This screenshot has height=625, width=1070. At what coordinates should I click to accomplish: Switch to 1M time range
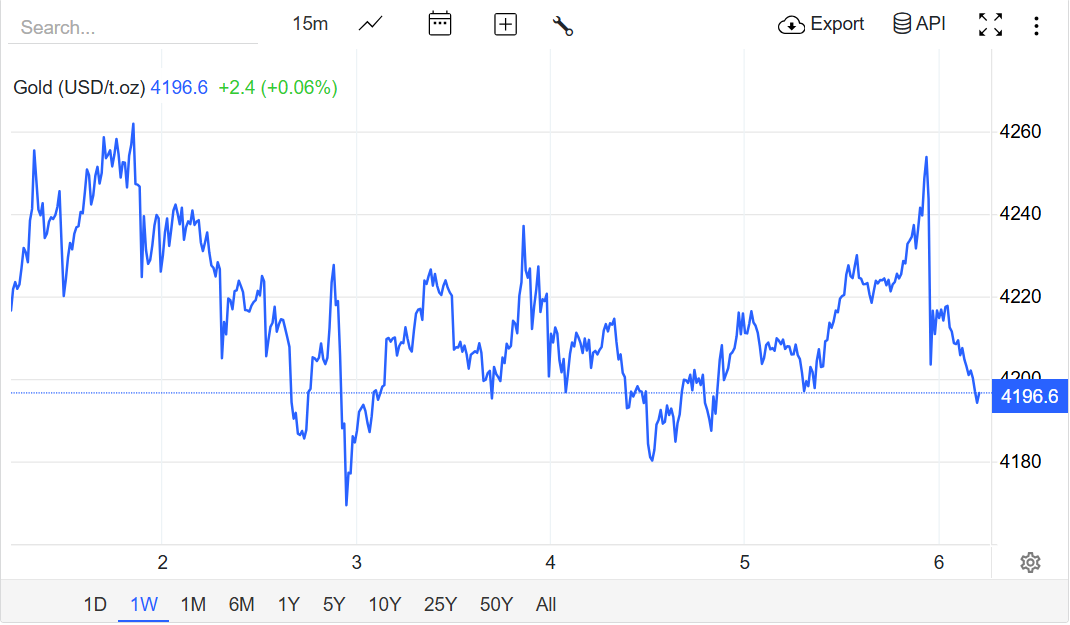(193, 604)
